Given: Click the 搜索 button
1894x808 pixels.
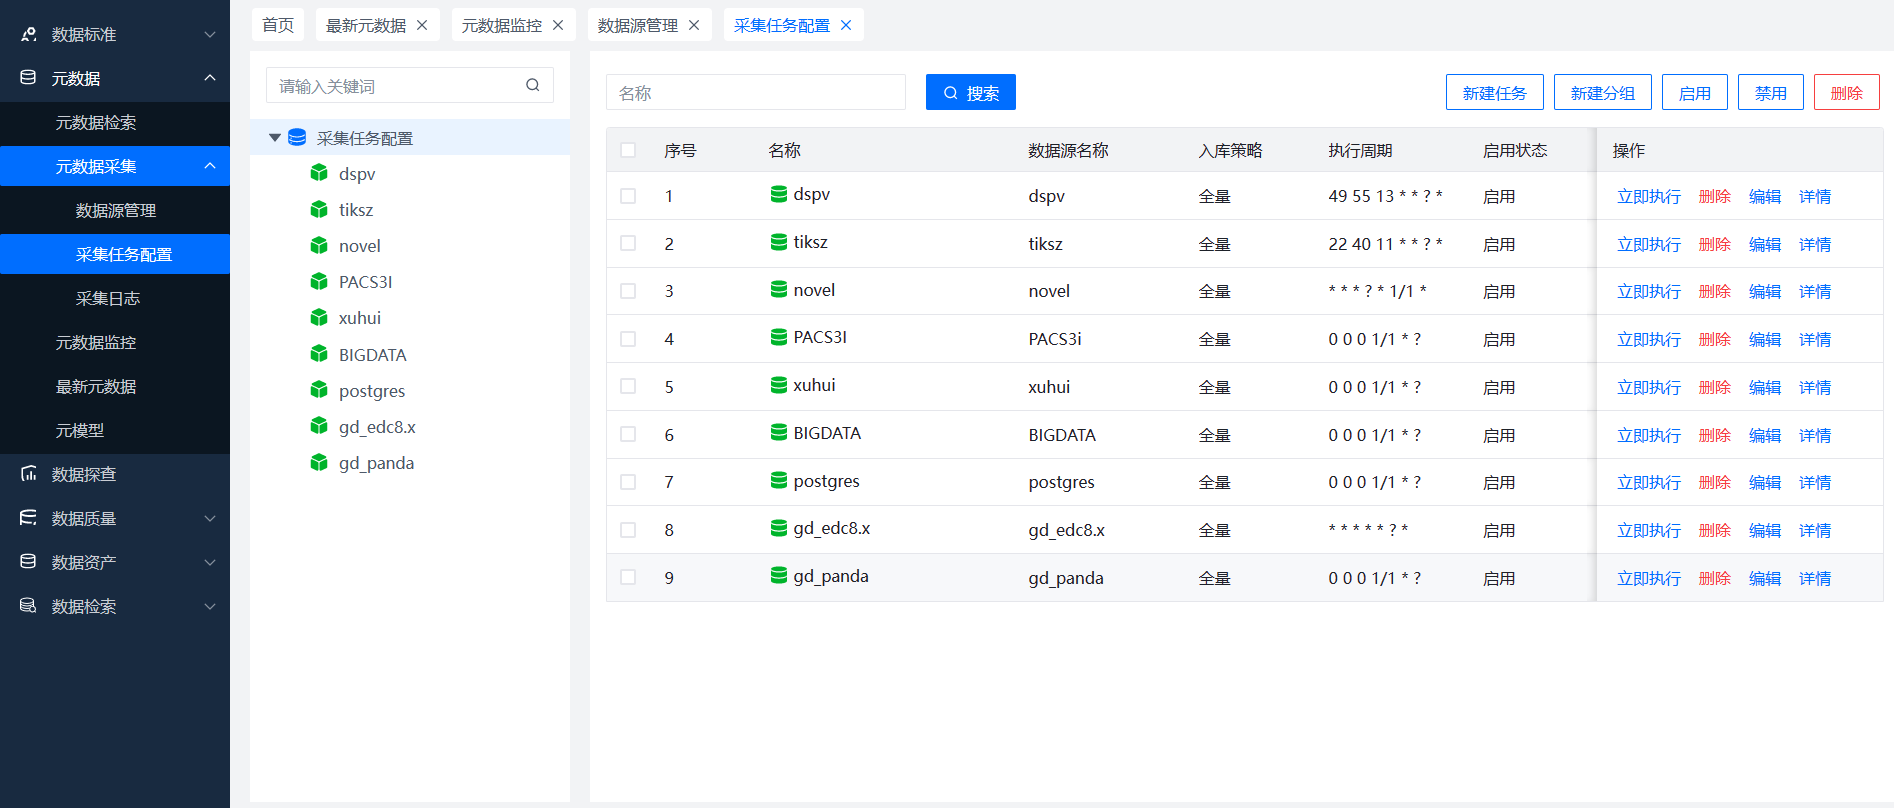Looking at the screenshot, I should pyautogui.click(x=971, y=92).
